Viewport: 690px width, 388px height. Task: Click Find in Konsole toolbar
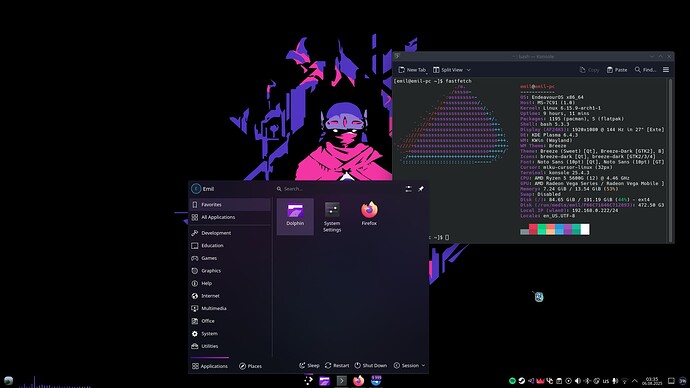(645, 70)
